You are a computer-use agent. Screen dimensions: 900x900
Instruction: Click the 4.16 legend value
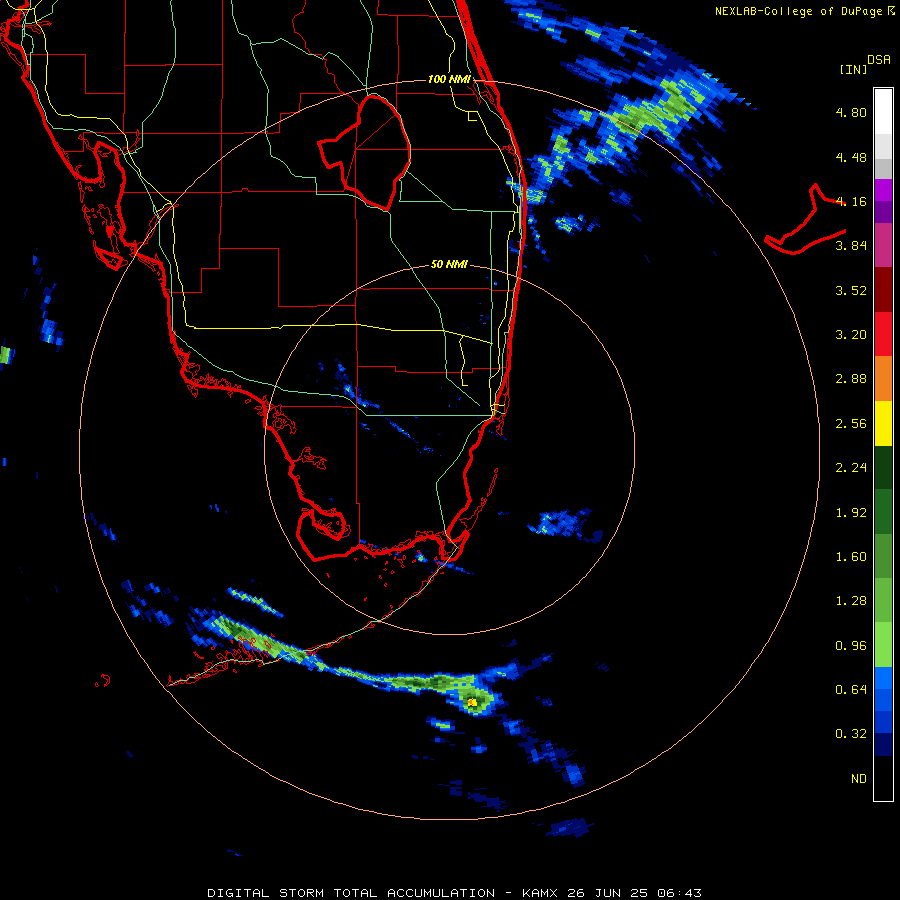[x=851, y=201]
